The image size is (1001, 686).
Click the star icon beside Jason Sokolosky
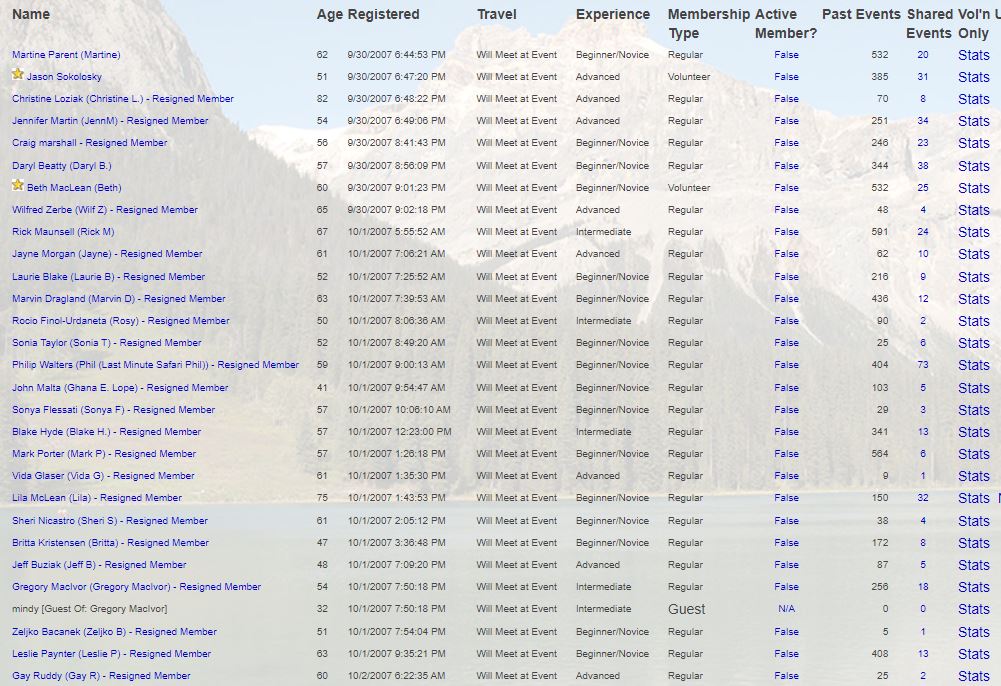(17, 75)
